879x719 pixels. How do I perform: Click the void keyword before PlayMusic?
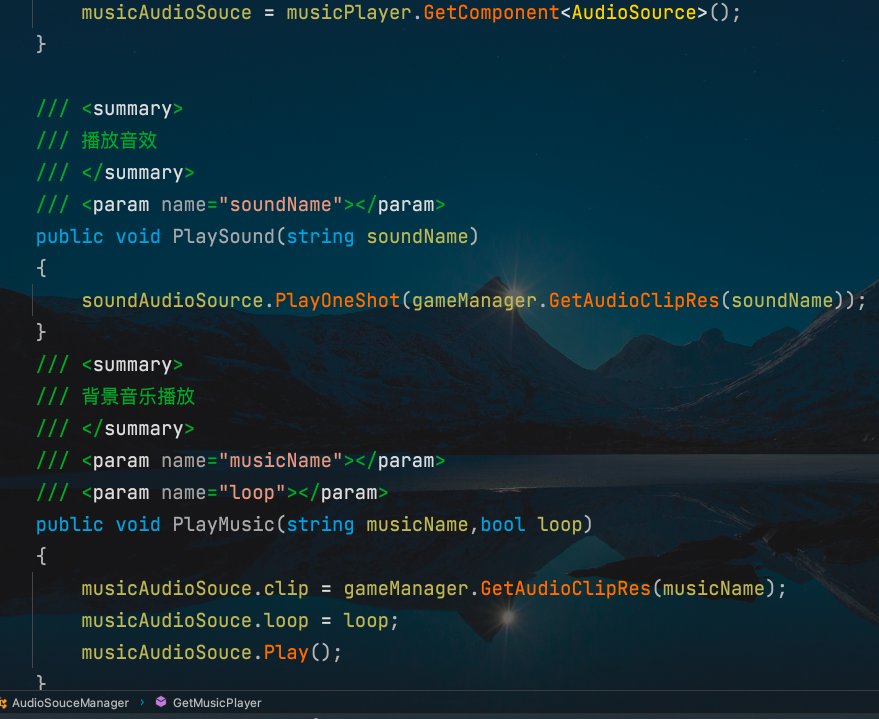[x=138, y=525]
